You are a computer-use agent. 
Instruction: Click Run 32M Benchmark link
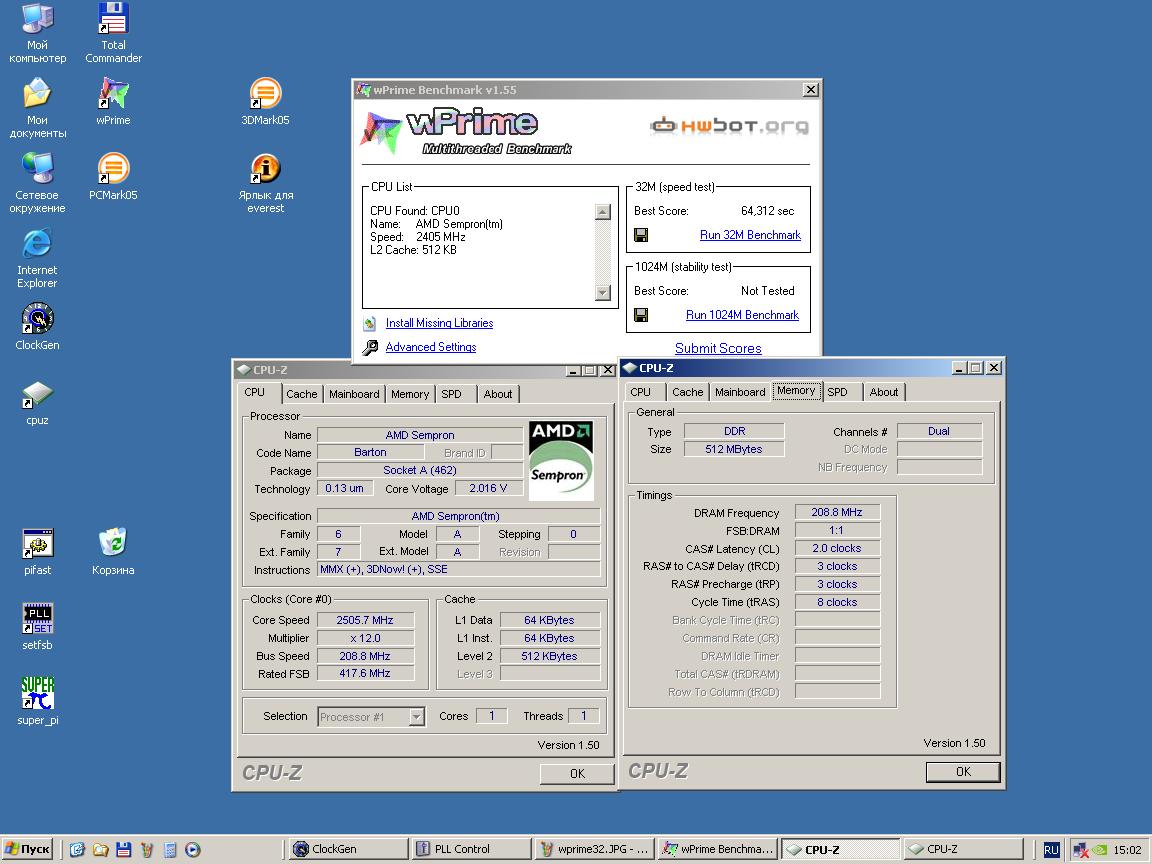tap(750, 235)
